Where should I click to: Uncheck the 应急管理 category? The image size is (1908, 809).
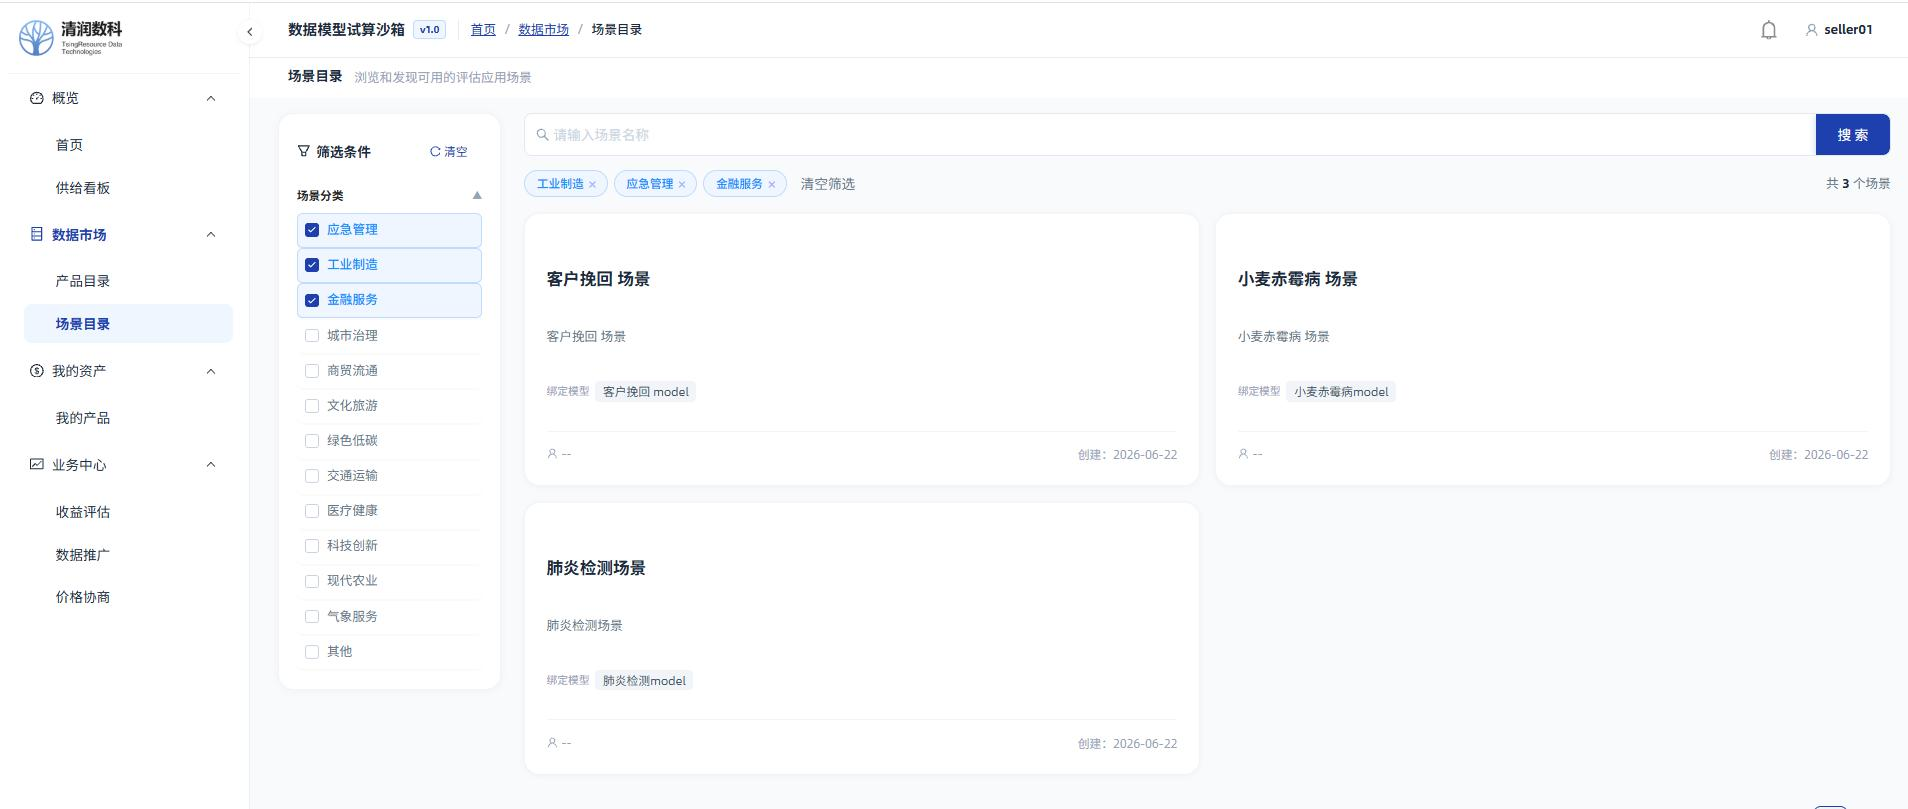(312, 230)
